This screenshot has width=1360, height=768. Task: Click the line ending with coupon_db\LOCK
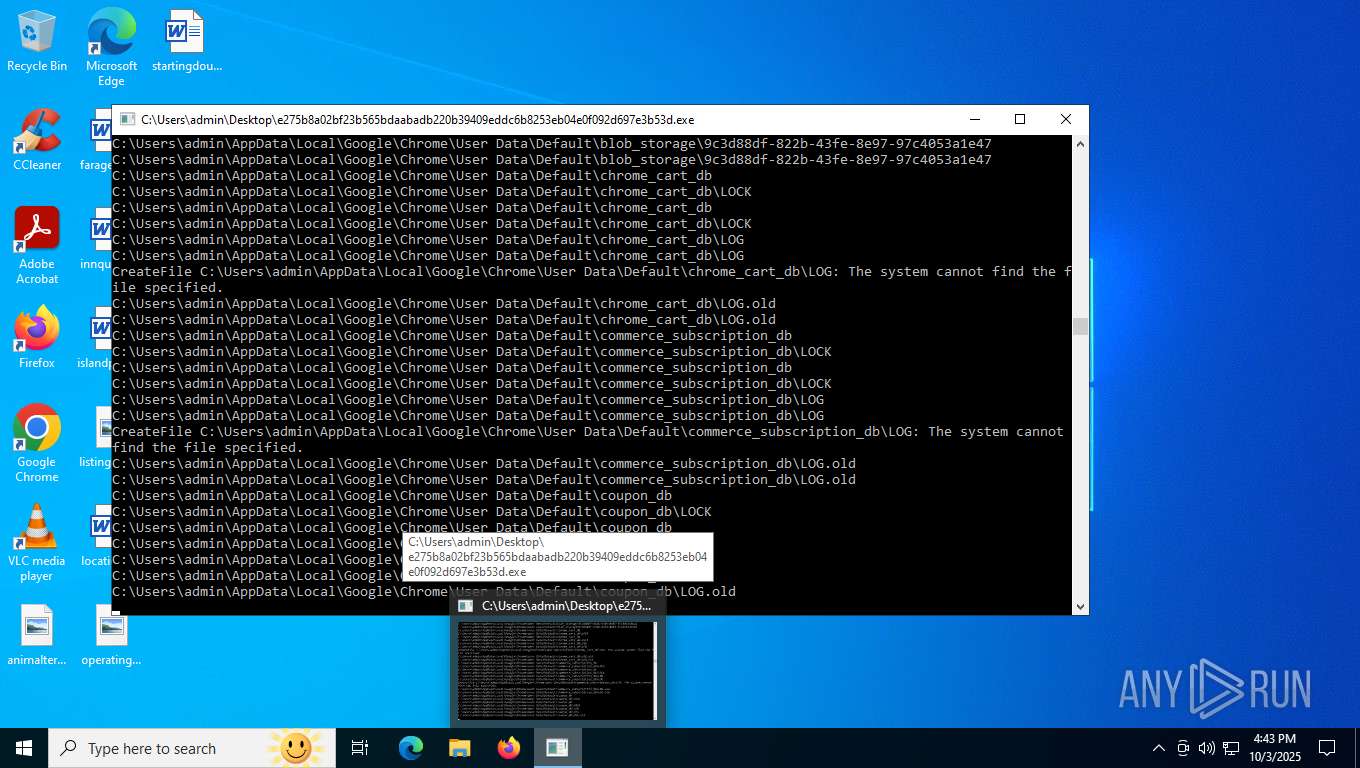coord(411,512)
